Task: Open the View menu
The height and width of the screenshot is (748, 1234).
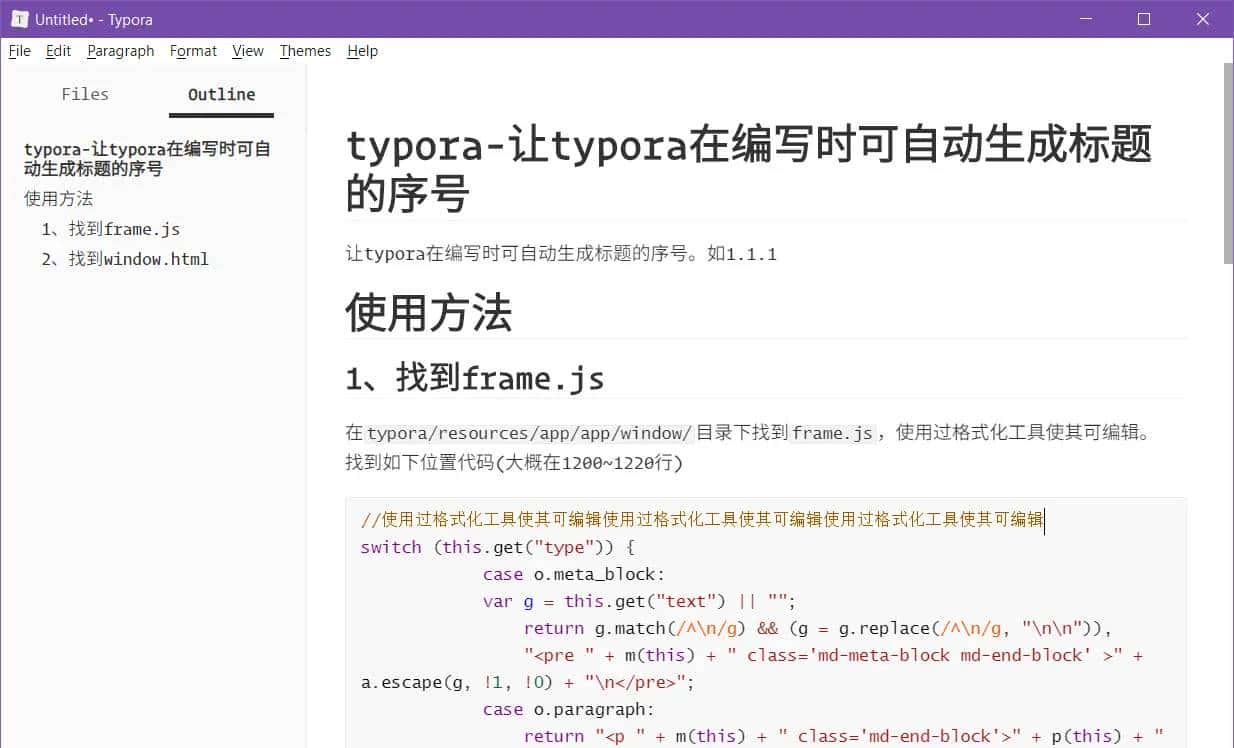Action: pyautogui.click(x=247, y=51)
